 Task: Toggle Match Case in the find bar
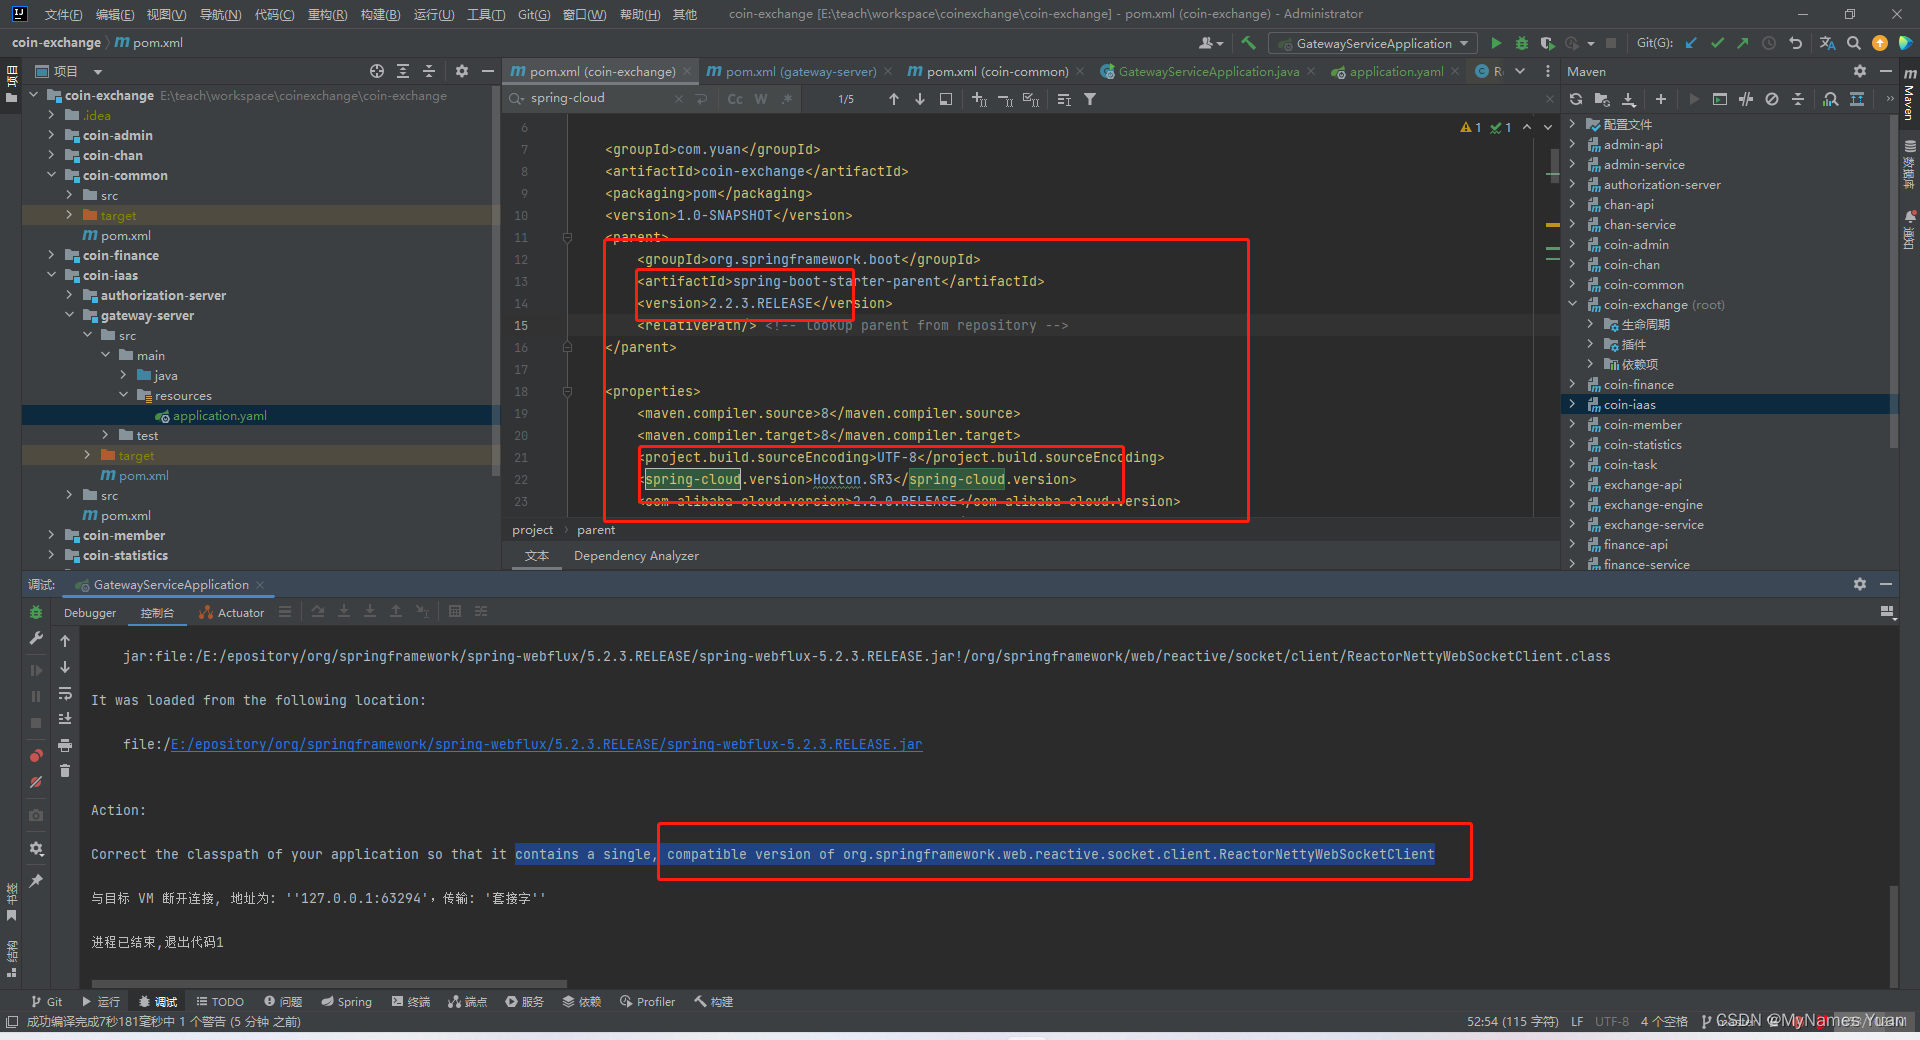tap(735, 99)
